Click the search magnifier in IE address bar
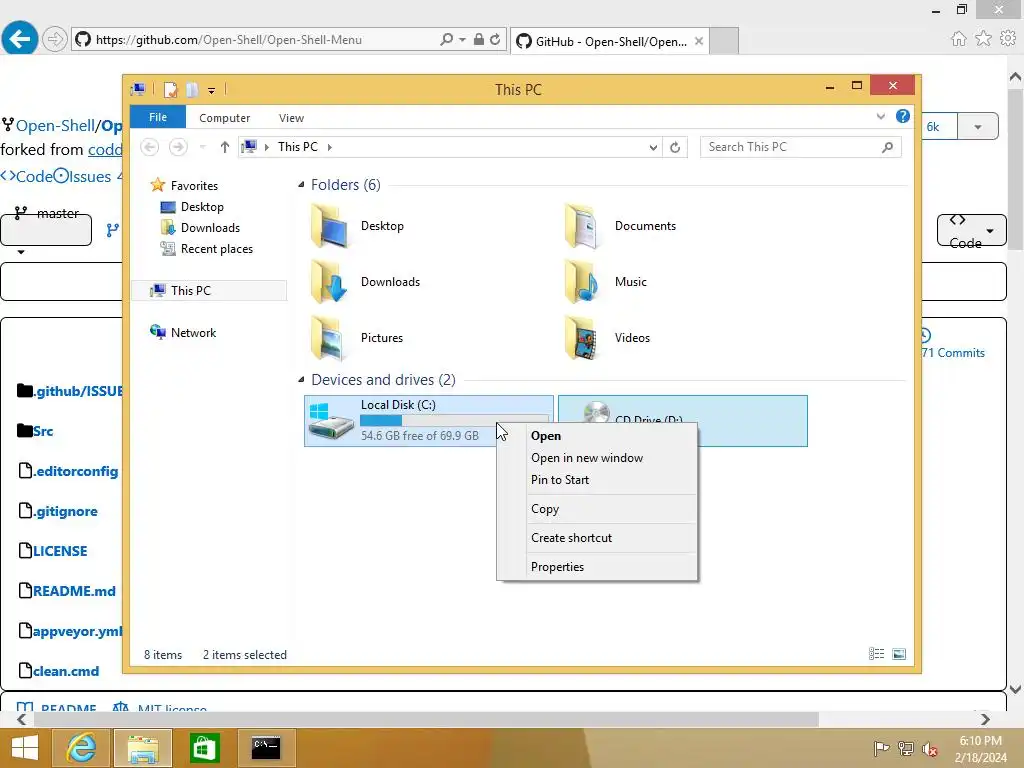Screen dimensions: 1024x768 tap(447, 39)
